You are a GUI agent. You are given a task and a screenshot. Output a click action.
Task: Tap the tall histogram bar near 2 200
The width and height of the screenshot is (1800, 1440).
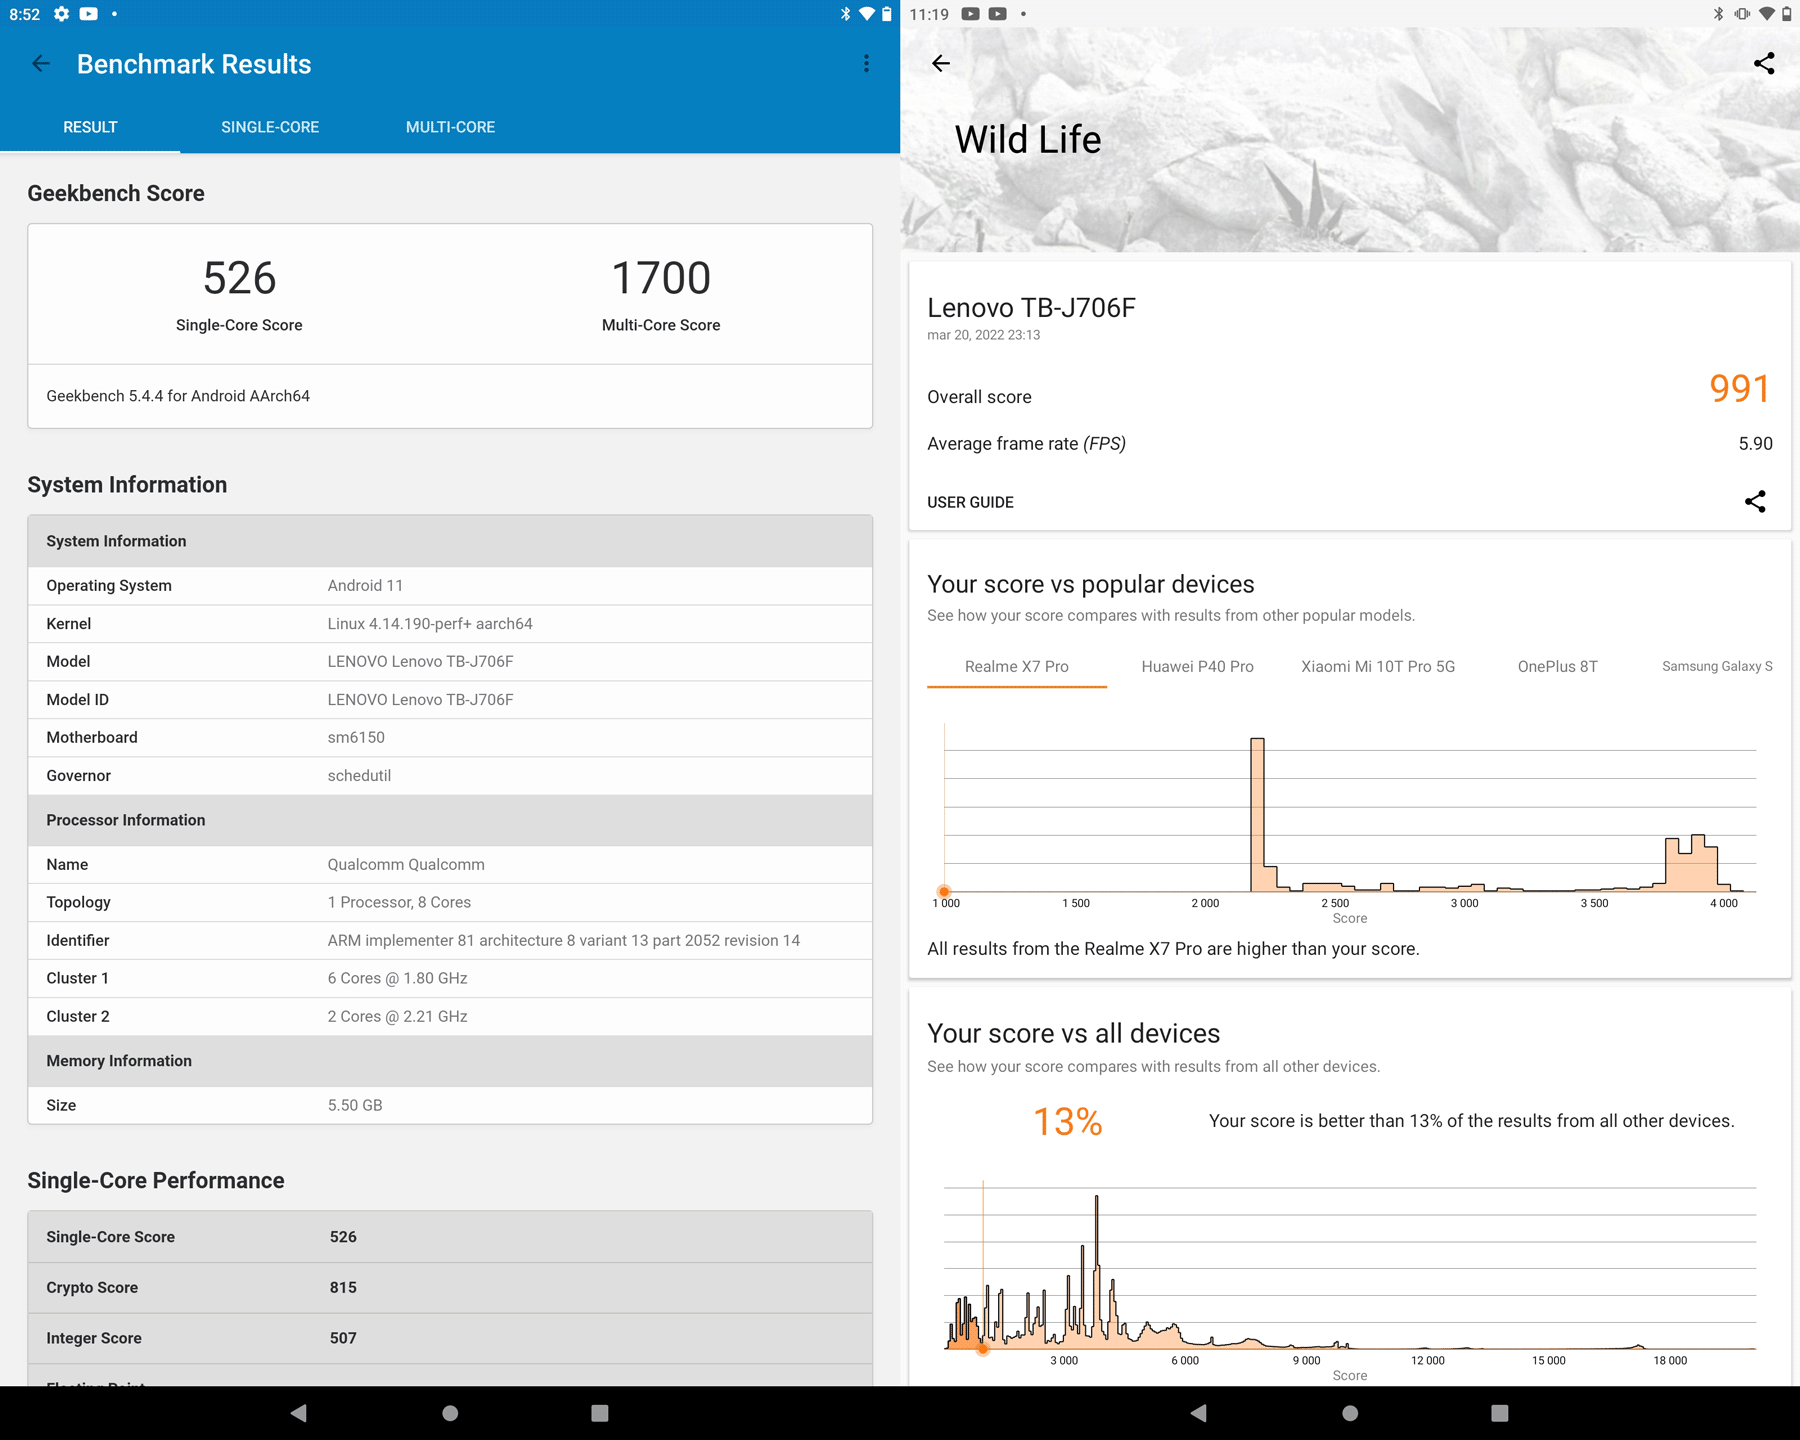tap(1257, 814)
